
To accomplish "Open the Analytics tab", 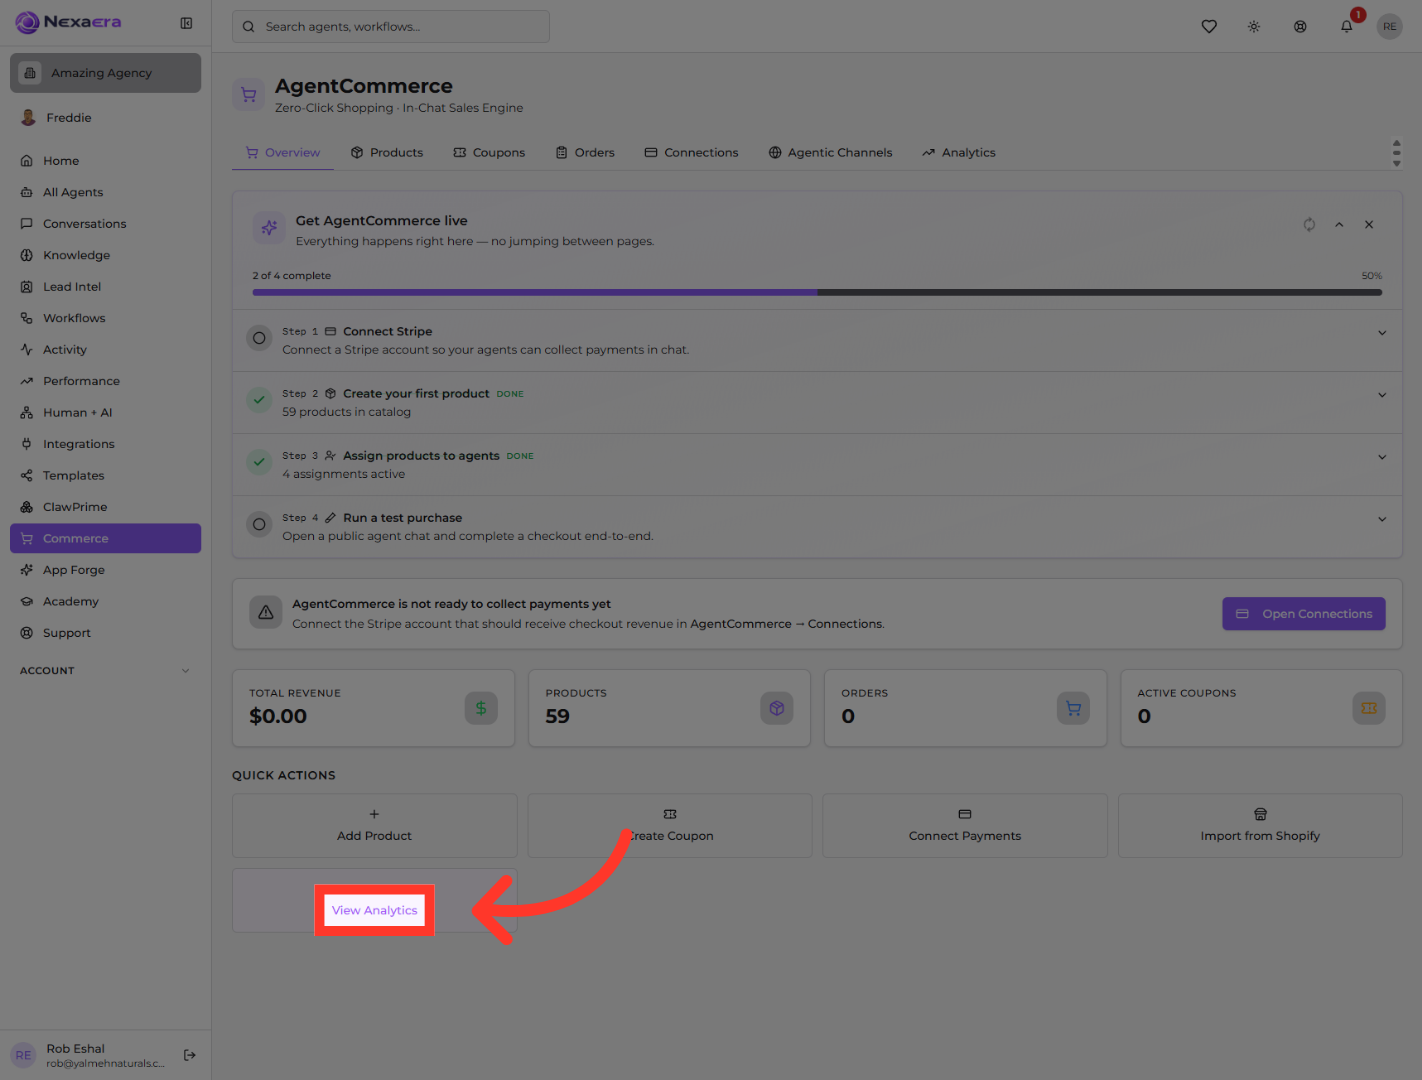I will (959, 153).
